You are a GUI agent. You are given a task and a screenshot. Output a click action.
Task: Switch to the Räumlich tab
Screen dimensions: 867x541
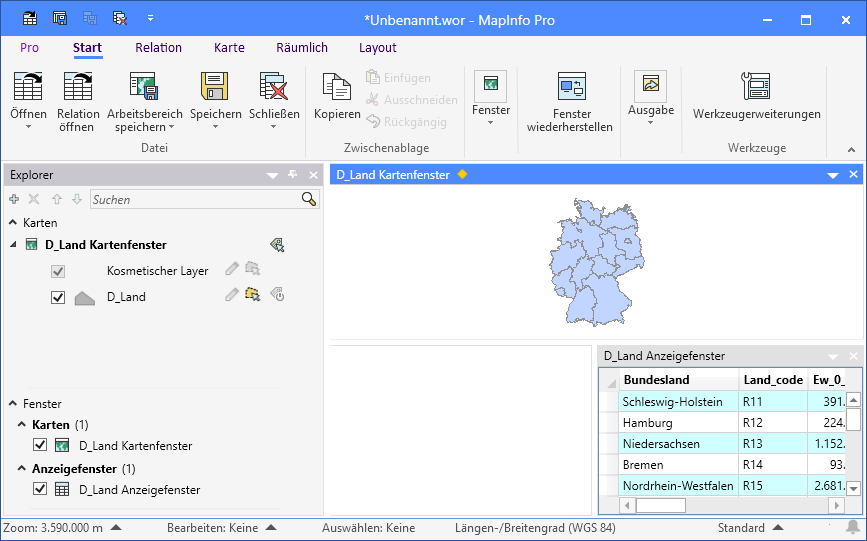click(302, 48)
